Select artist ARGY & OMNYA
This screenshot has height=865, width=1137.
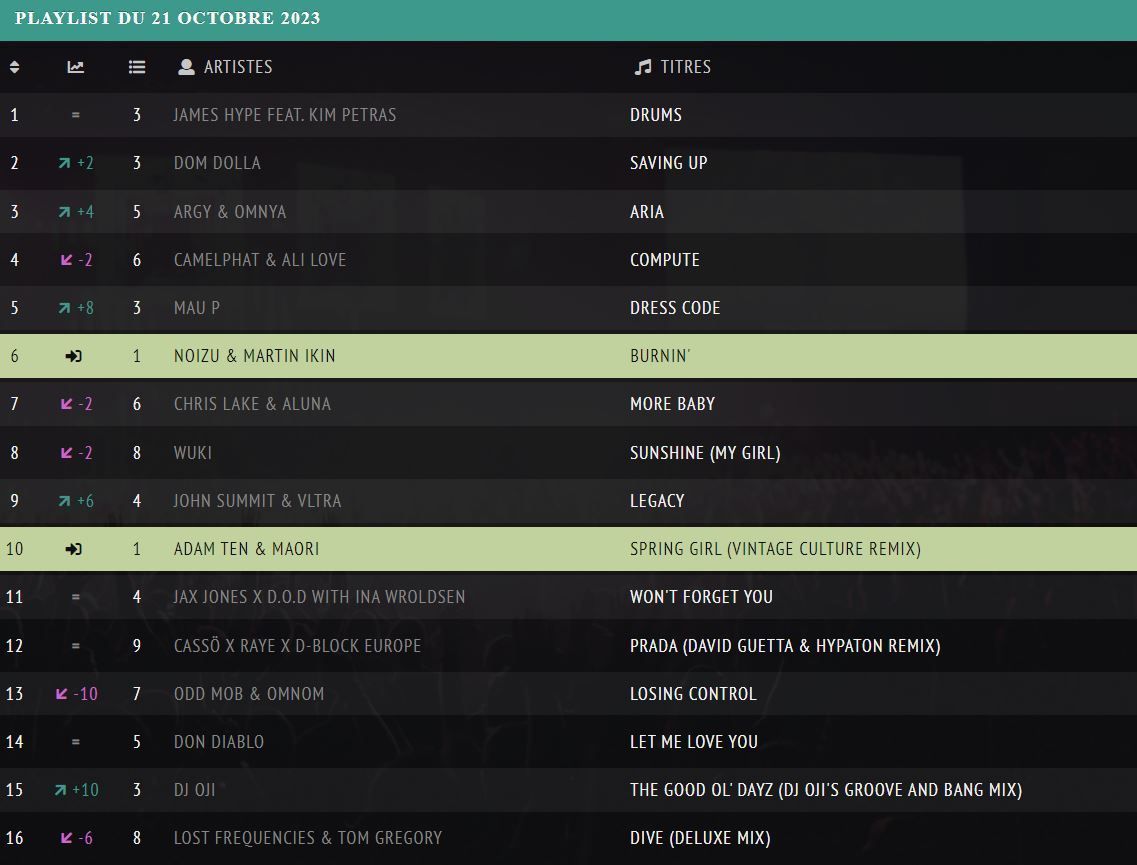230,212
